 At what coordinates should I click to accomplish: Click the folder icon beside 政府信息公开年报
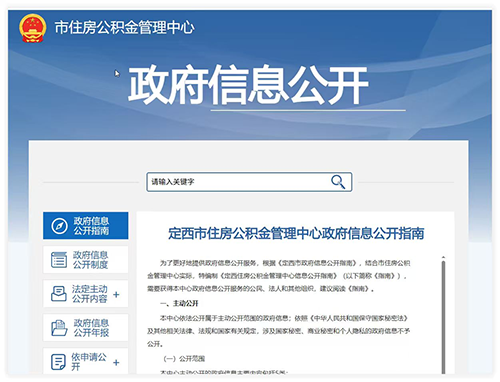(x=59, y=328)
